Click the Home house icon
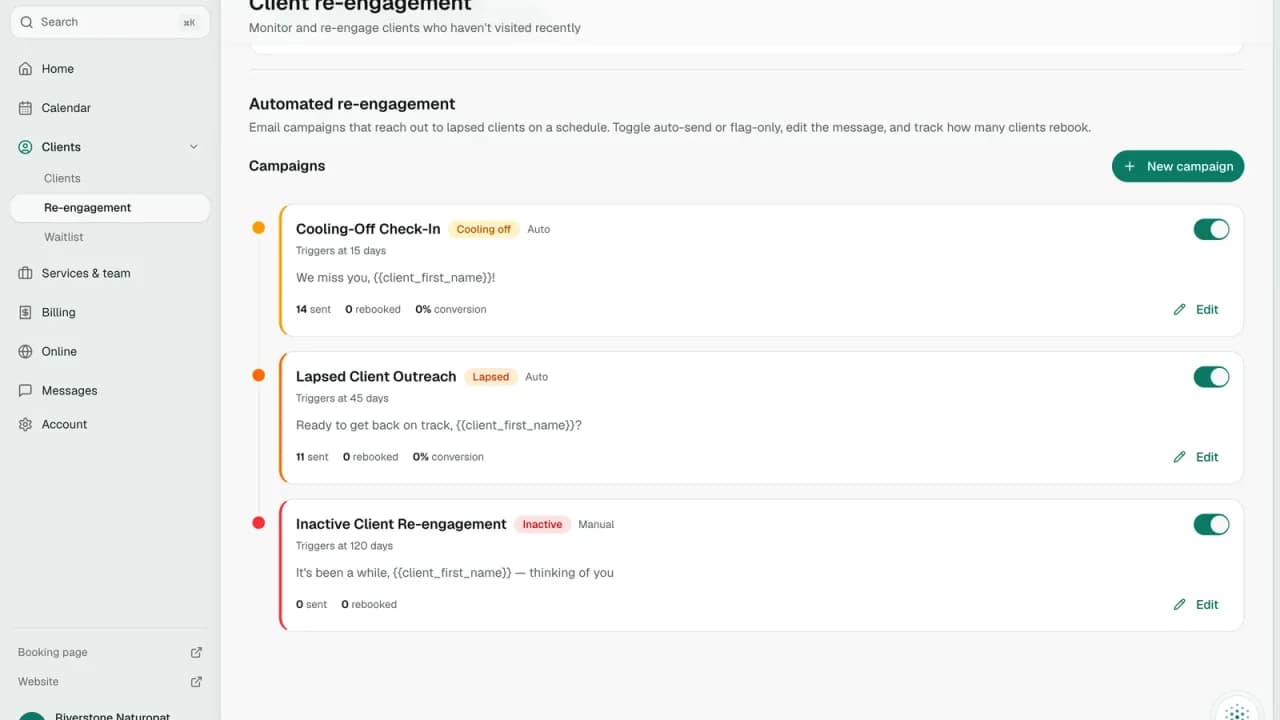This screenshot has width=1280, height=720. click(25, 69)
